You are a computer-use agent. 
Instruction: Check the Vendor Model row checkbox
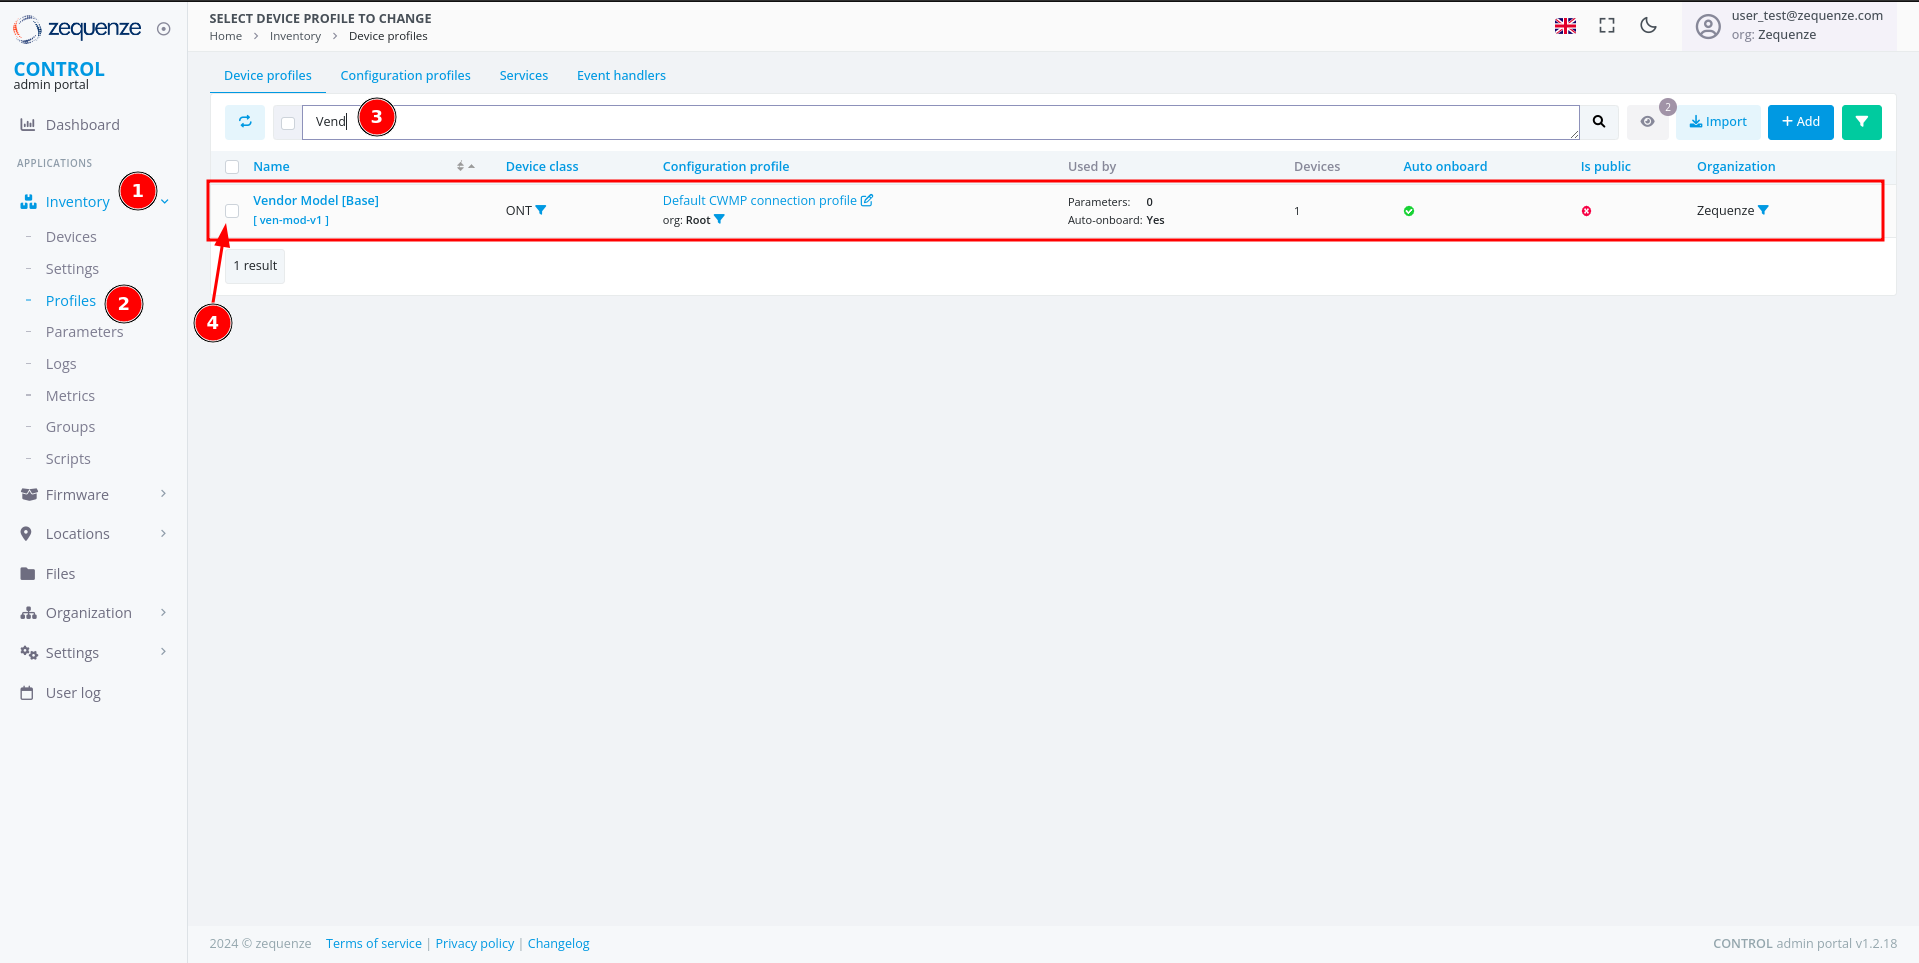(232, 211)
